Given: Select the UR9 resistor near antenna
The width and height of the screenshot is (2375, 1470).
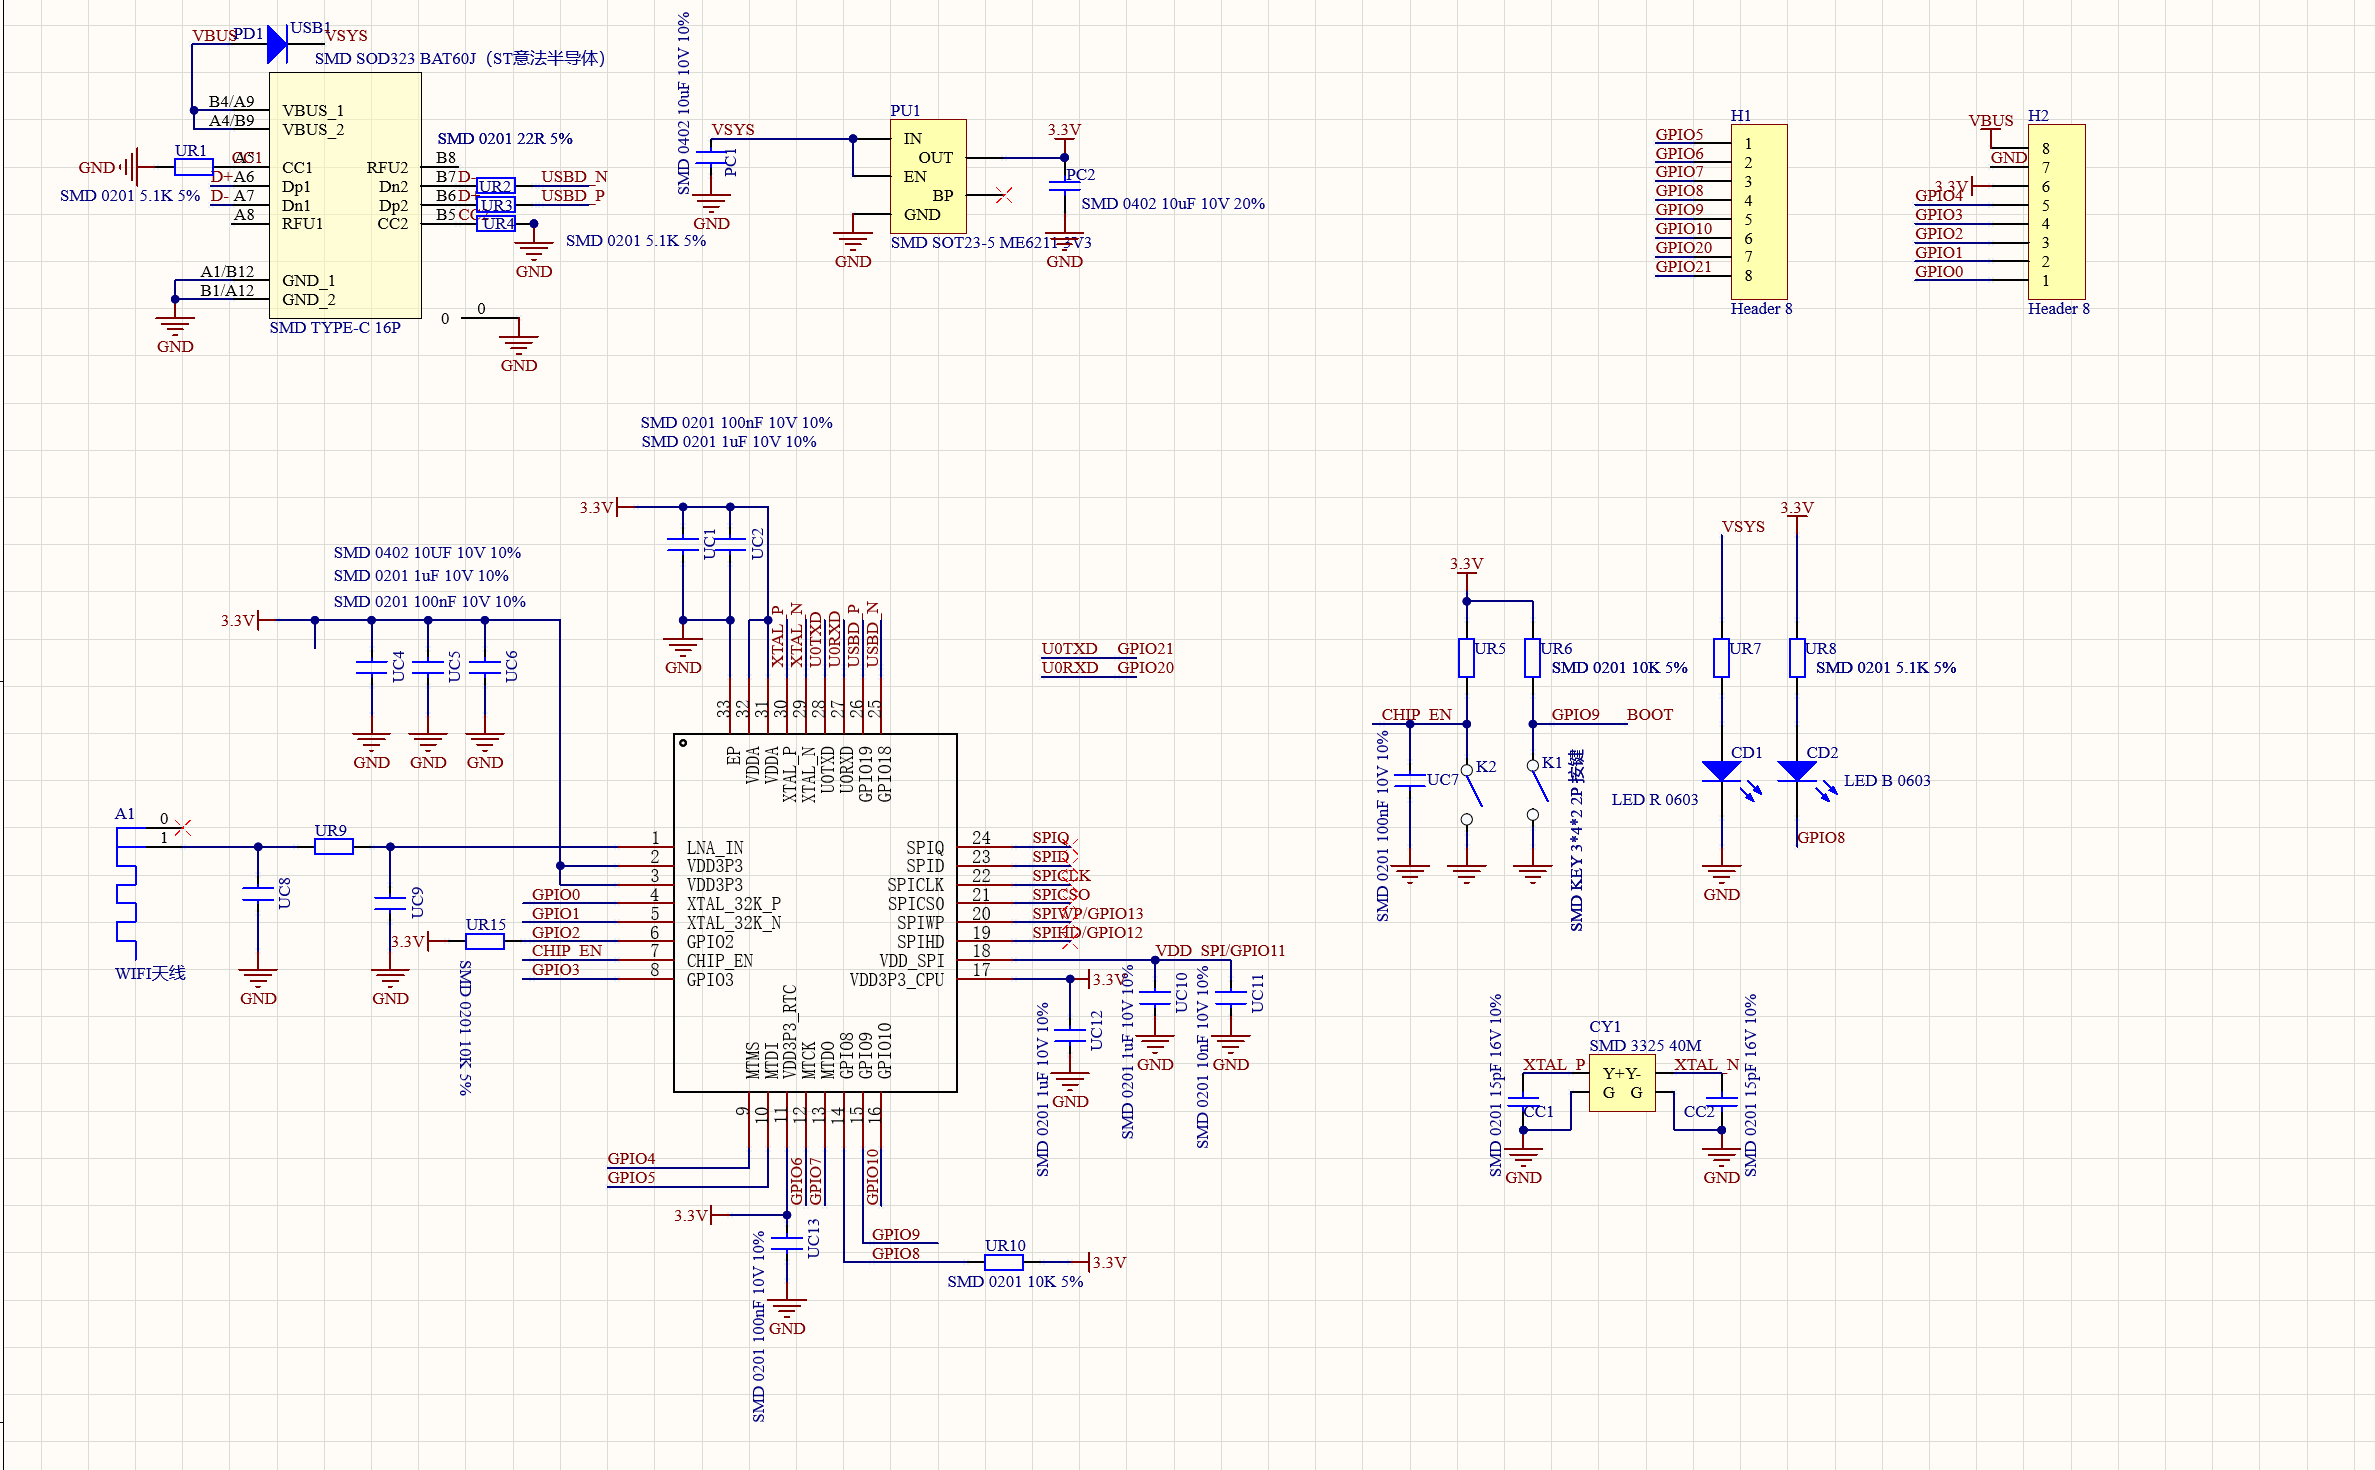Looking at the screenshot, I should 333,847.
